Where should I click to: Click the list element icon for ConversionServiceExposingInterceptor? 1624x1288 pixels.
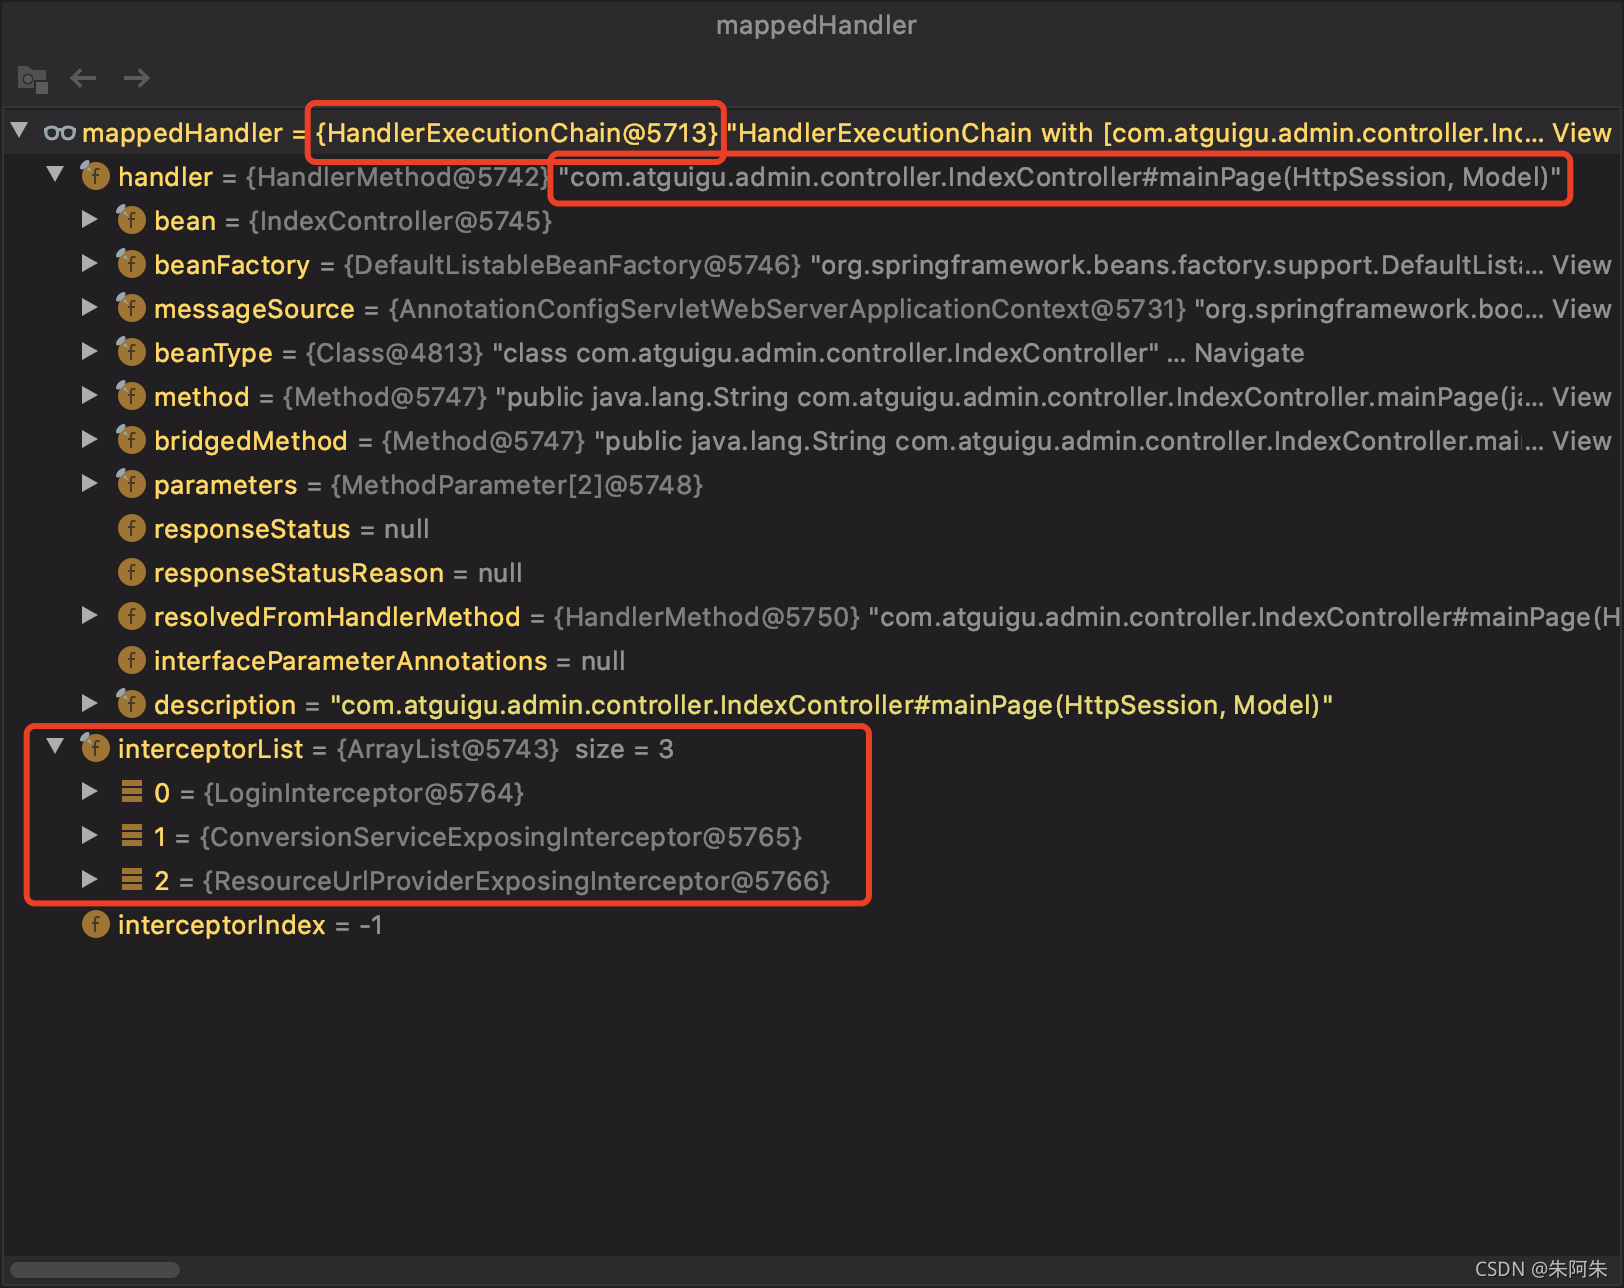click(131, 837)
